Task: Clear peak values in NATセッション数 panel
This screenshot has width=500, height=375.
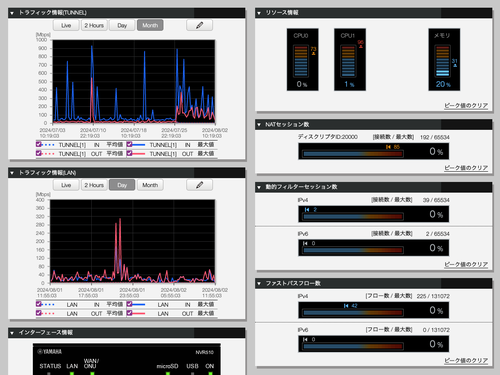Action: pos(466,168)
